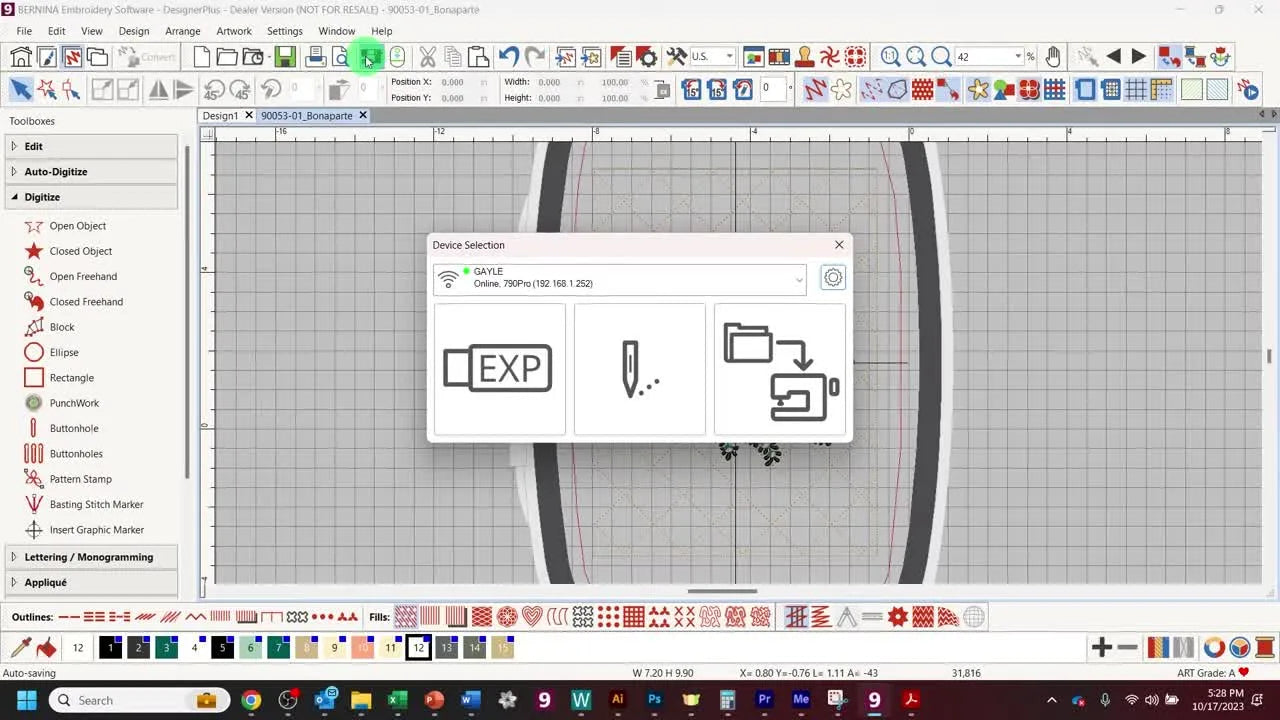Image resolution: width=1280 pixels, height=720 pixels.
Task: Expand the Auto-Digitize toolbox
Action: coord(92,171)
